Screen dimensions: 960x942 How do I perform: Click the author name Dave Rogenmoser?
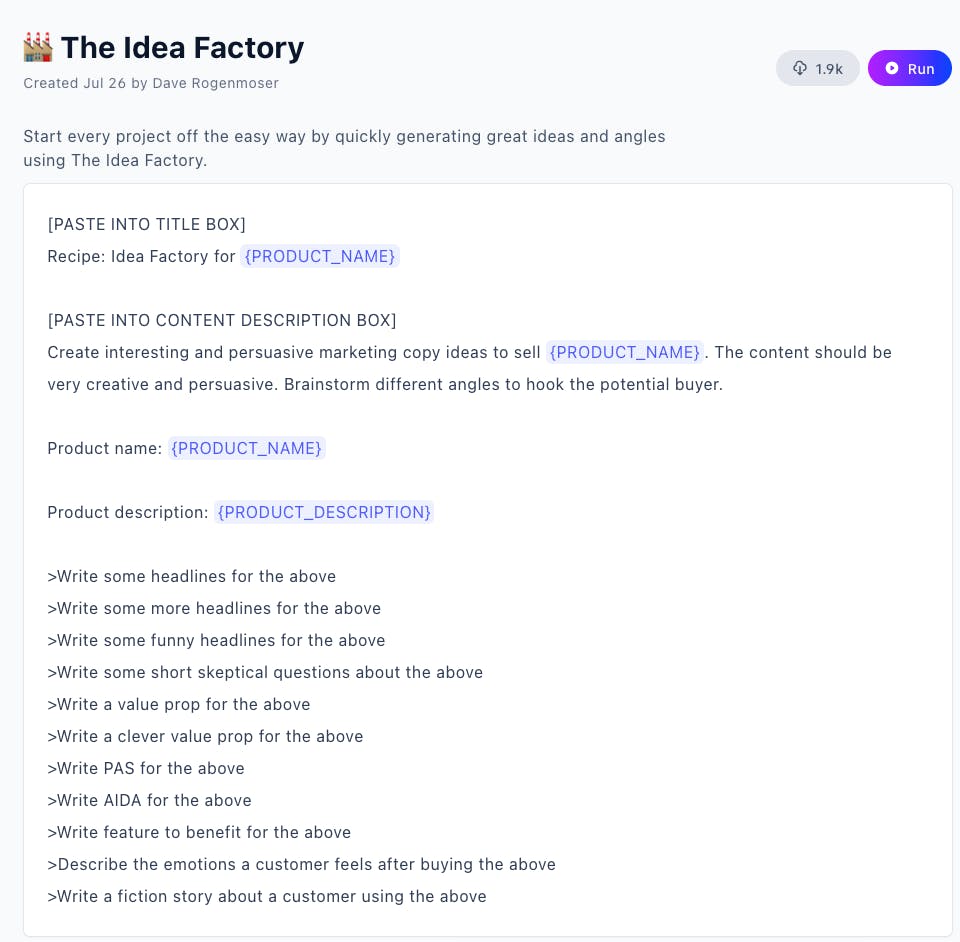point(216,83)
